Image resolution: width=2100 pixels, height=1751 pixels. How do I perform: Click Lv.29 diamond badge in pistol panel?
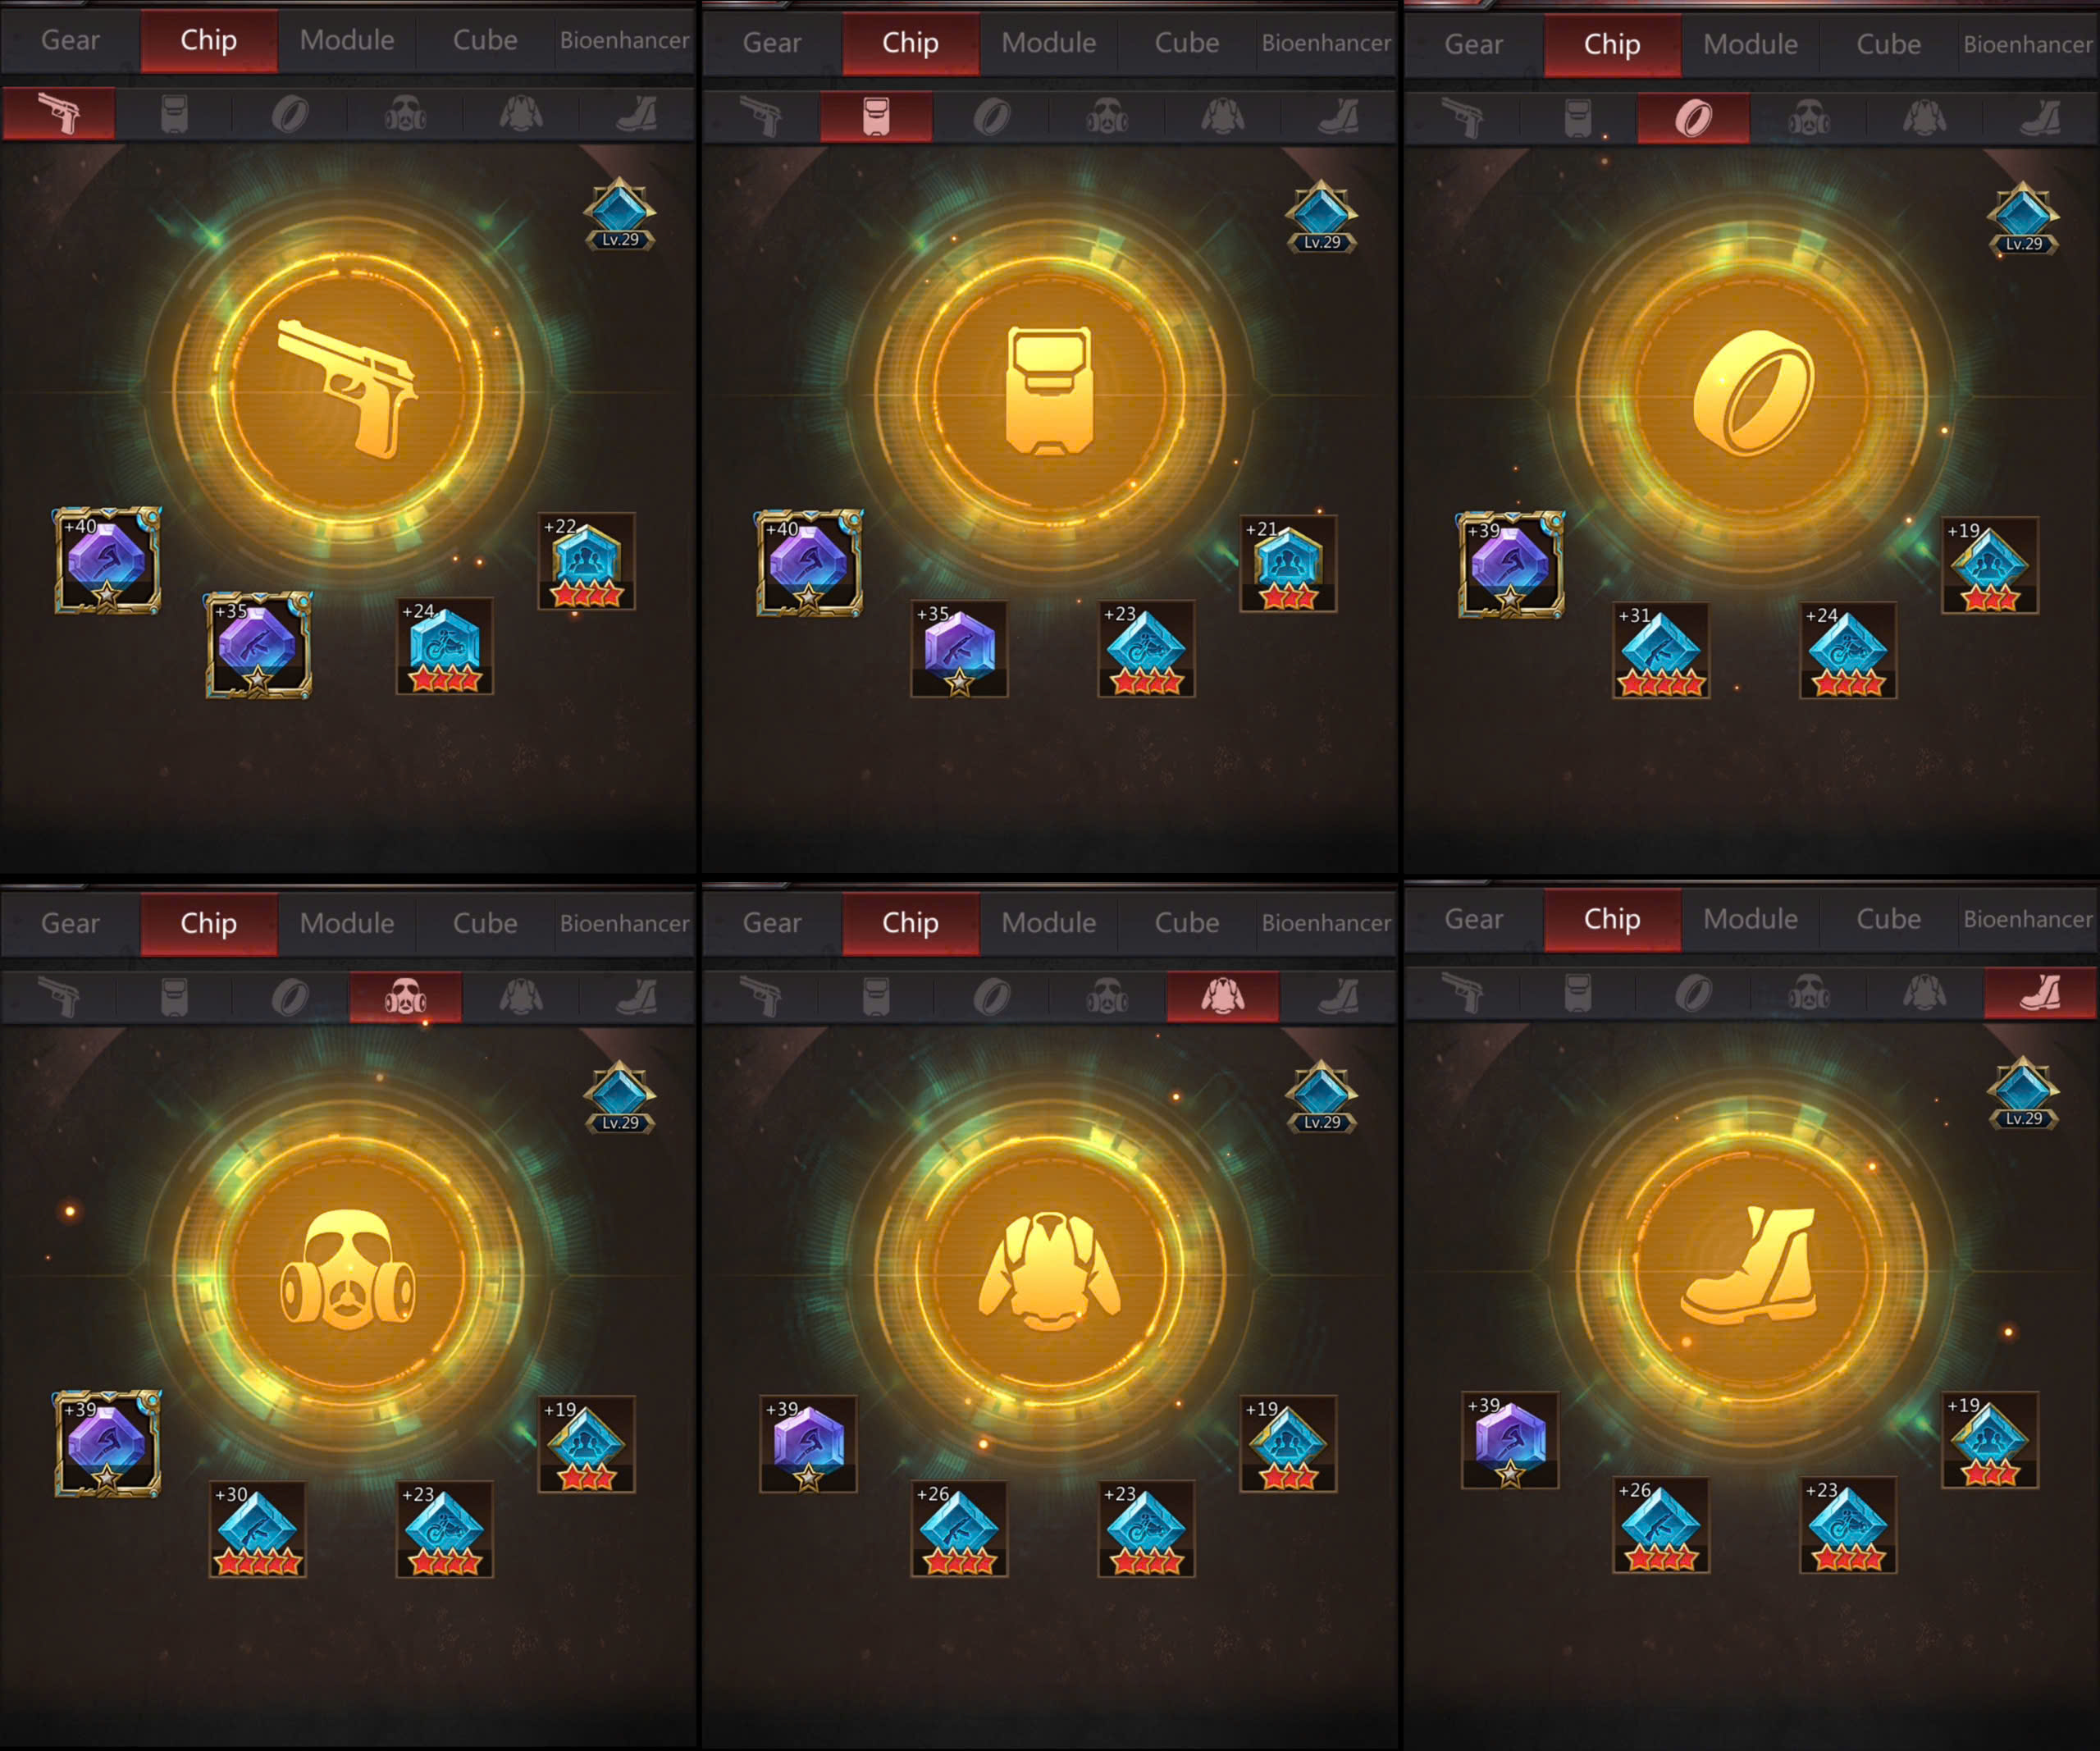620,213
